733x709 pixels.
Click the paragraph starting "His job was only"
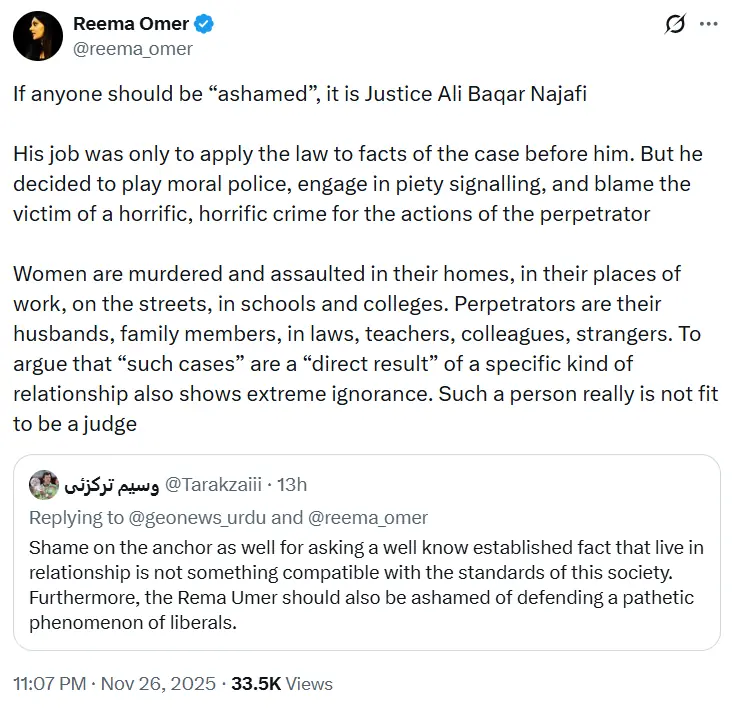[350, 185]
